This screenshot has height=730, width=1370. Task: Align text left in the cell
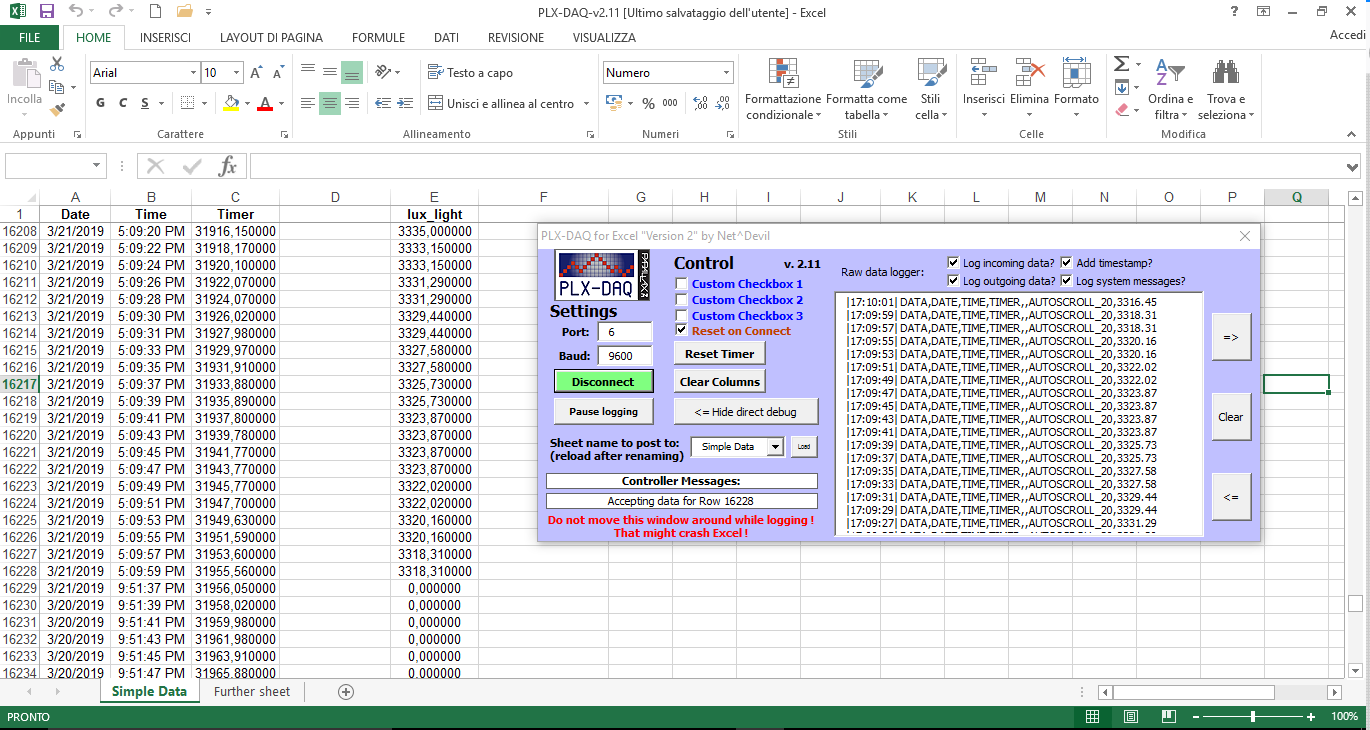308,103
